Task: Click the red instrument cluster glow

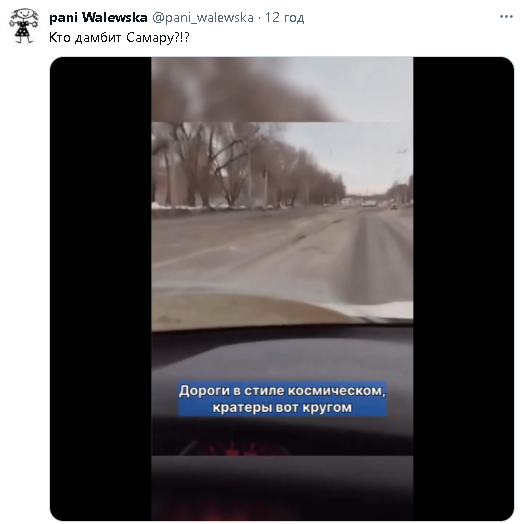Action: [x=237, y=449]
